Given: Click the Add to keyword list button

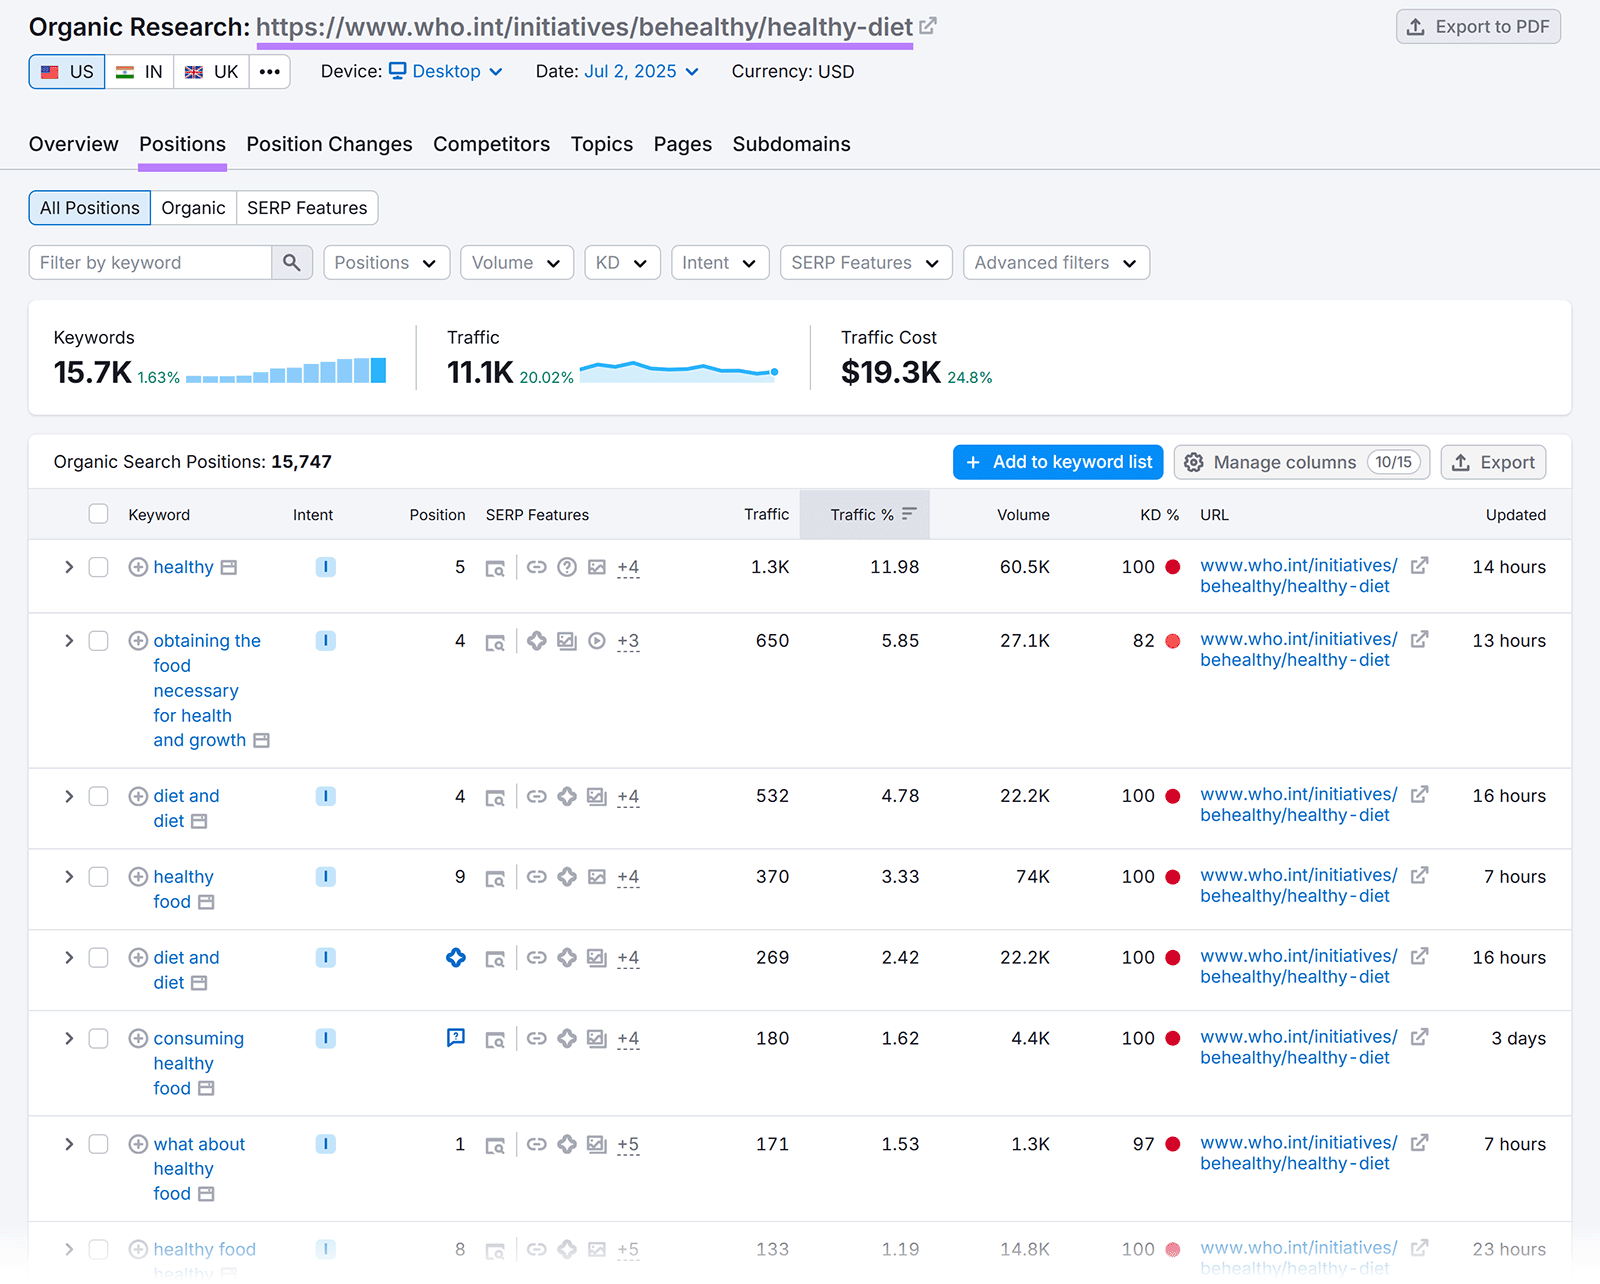Looking at the screenshot, I should 1057,462.
